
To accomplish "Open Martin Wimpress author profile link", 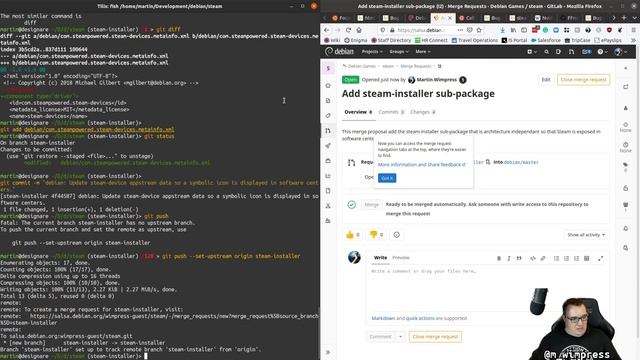I will pyautogui.click(x=437, y=80).
